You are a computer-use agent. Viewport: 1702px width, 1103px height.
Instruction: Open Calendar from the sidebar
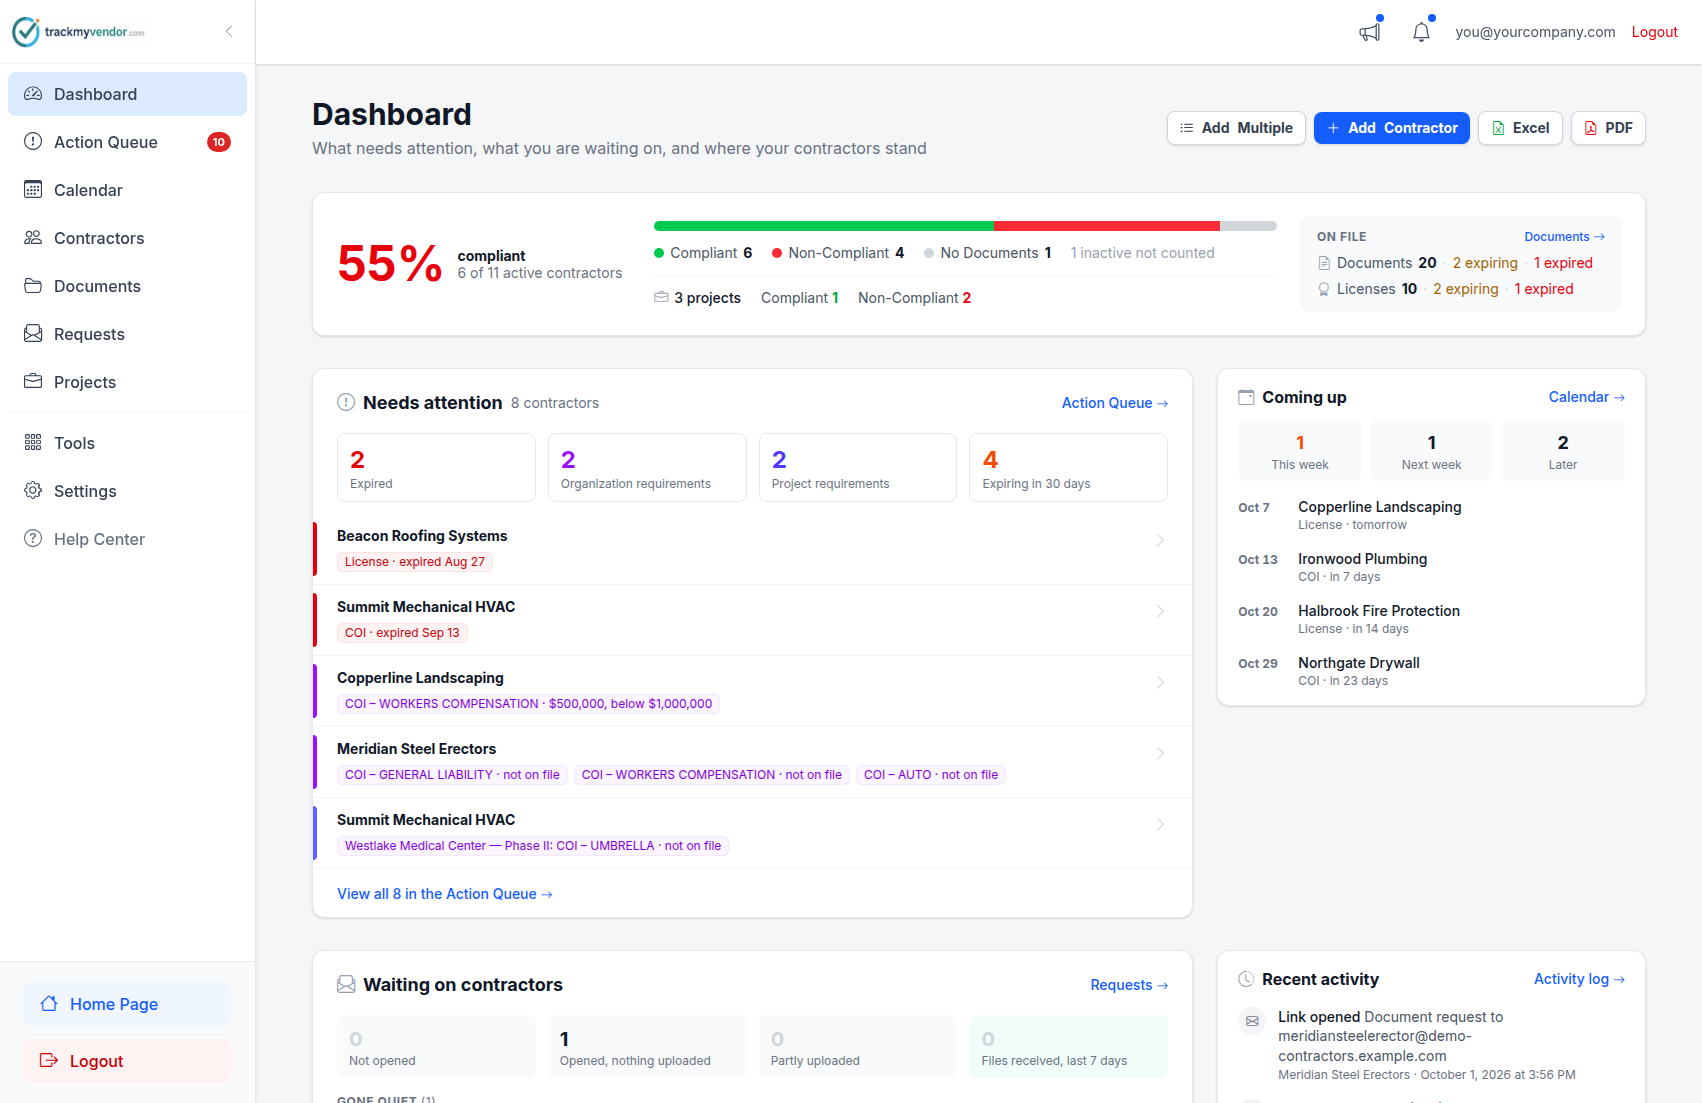click(127, 190)
